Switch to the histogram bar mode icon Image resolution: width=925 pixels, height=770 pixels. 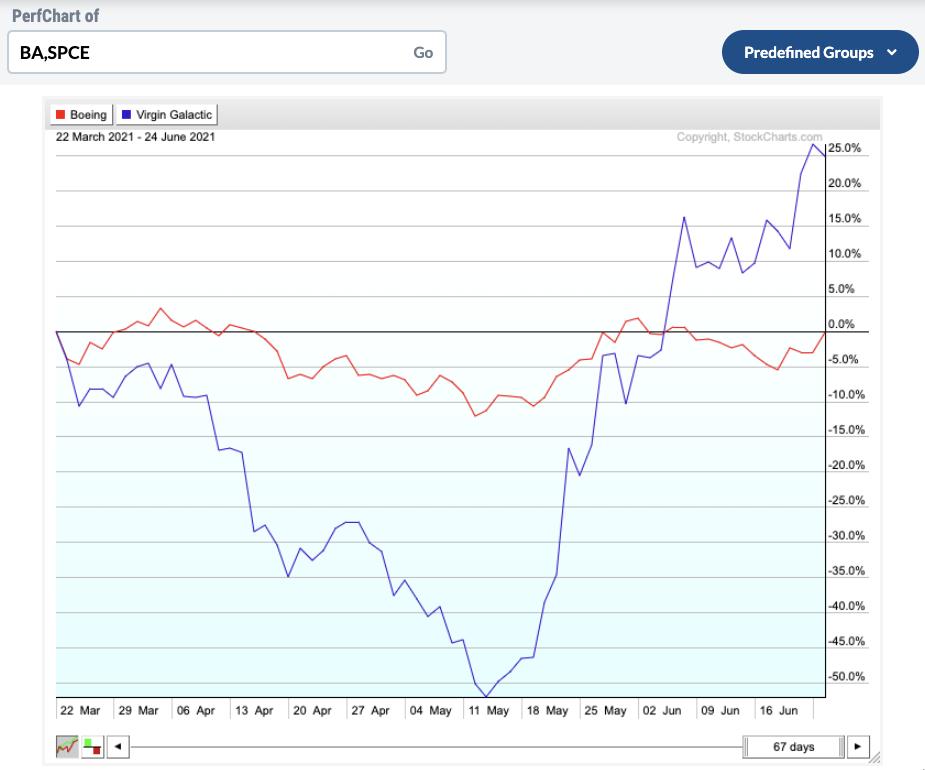92,746
